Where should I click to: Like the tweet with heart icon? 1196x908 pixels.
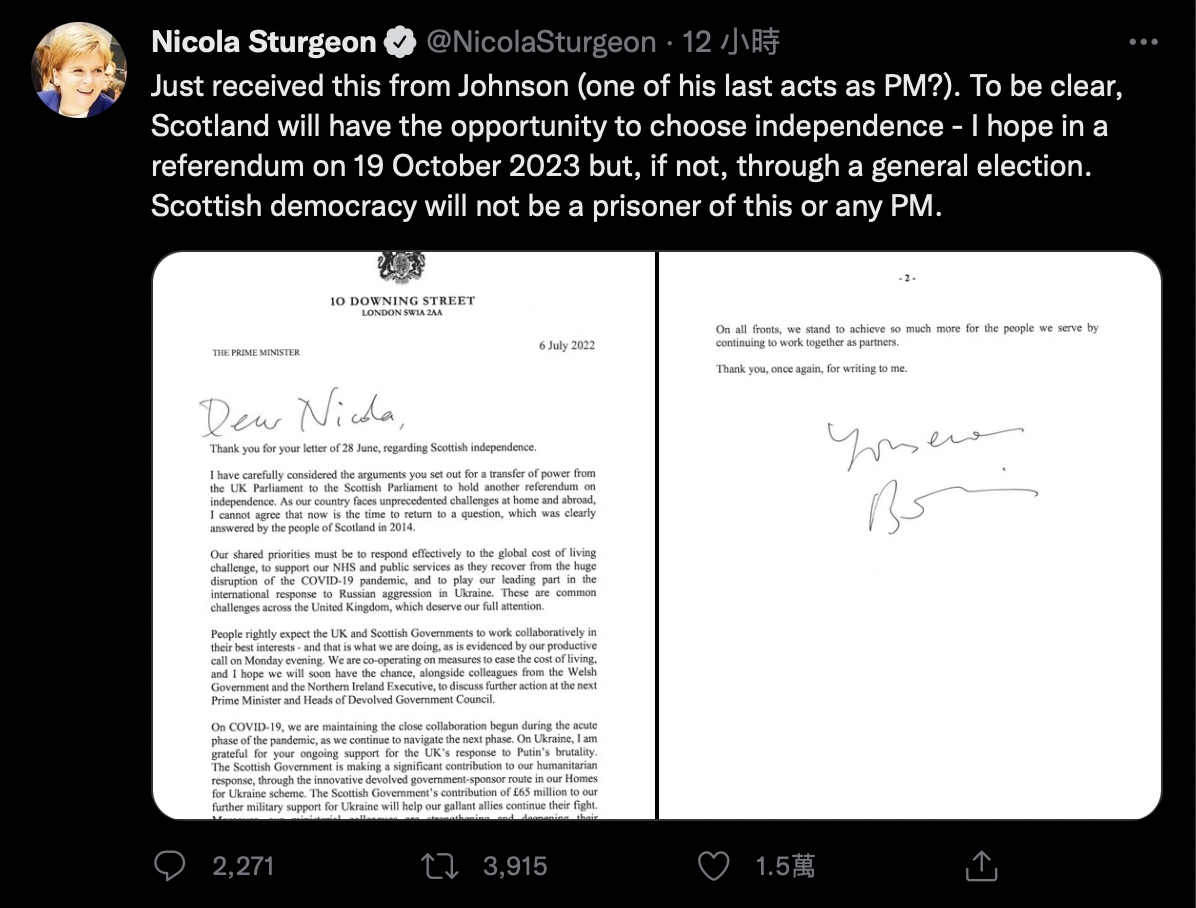(714, 866)
